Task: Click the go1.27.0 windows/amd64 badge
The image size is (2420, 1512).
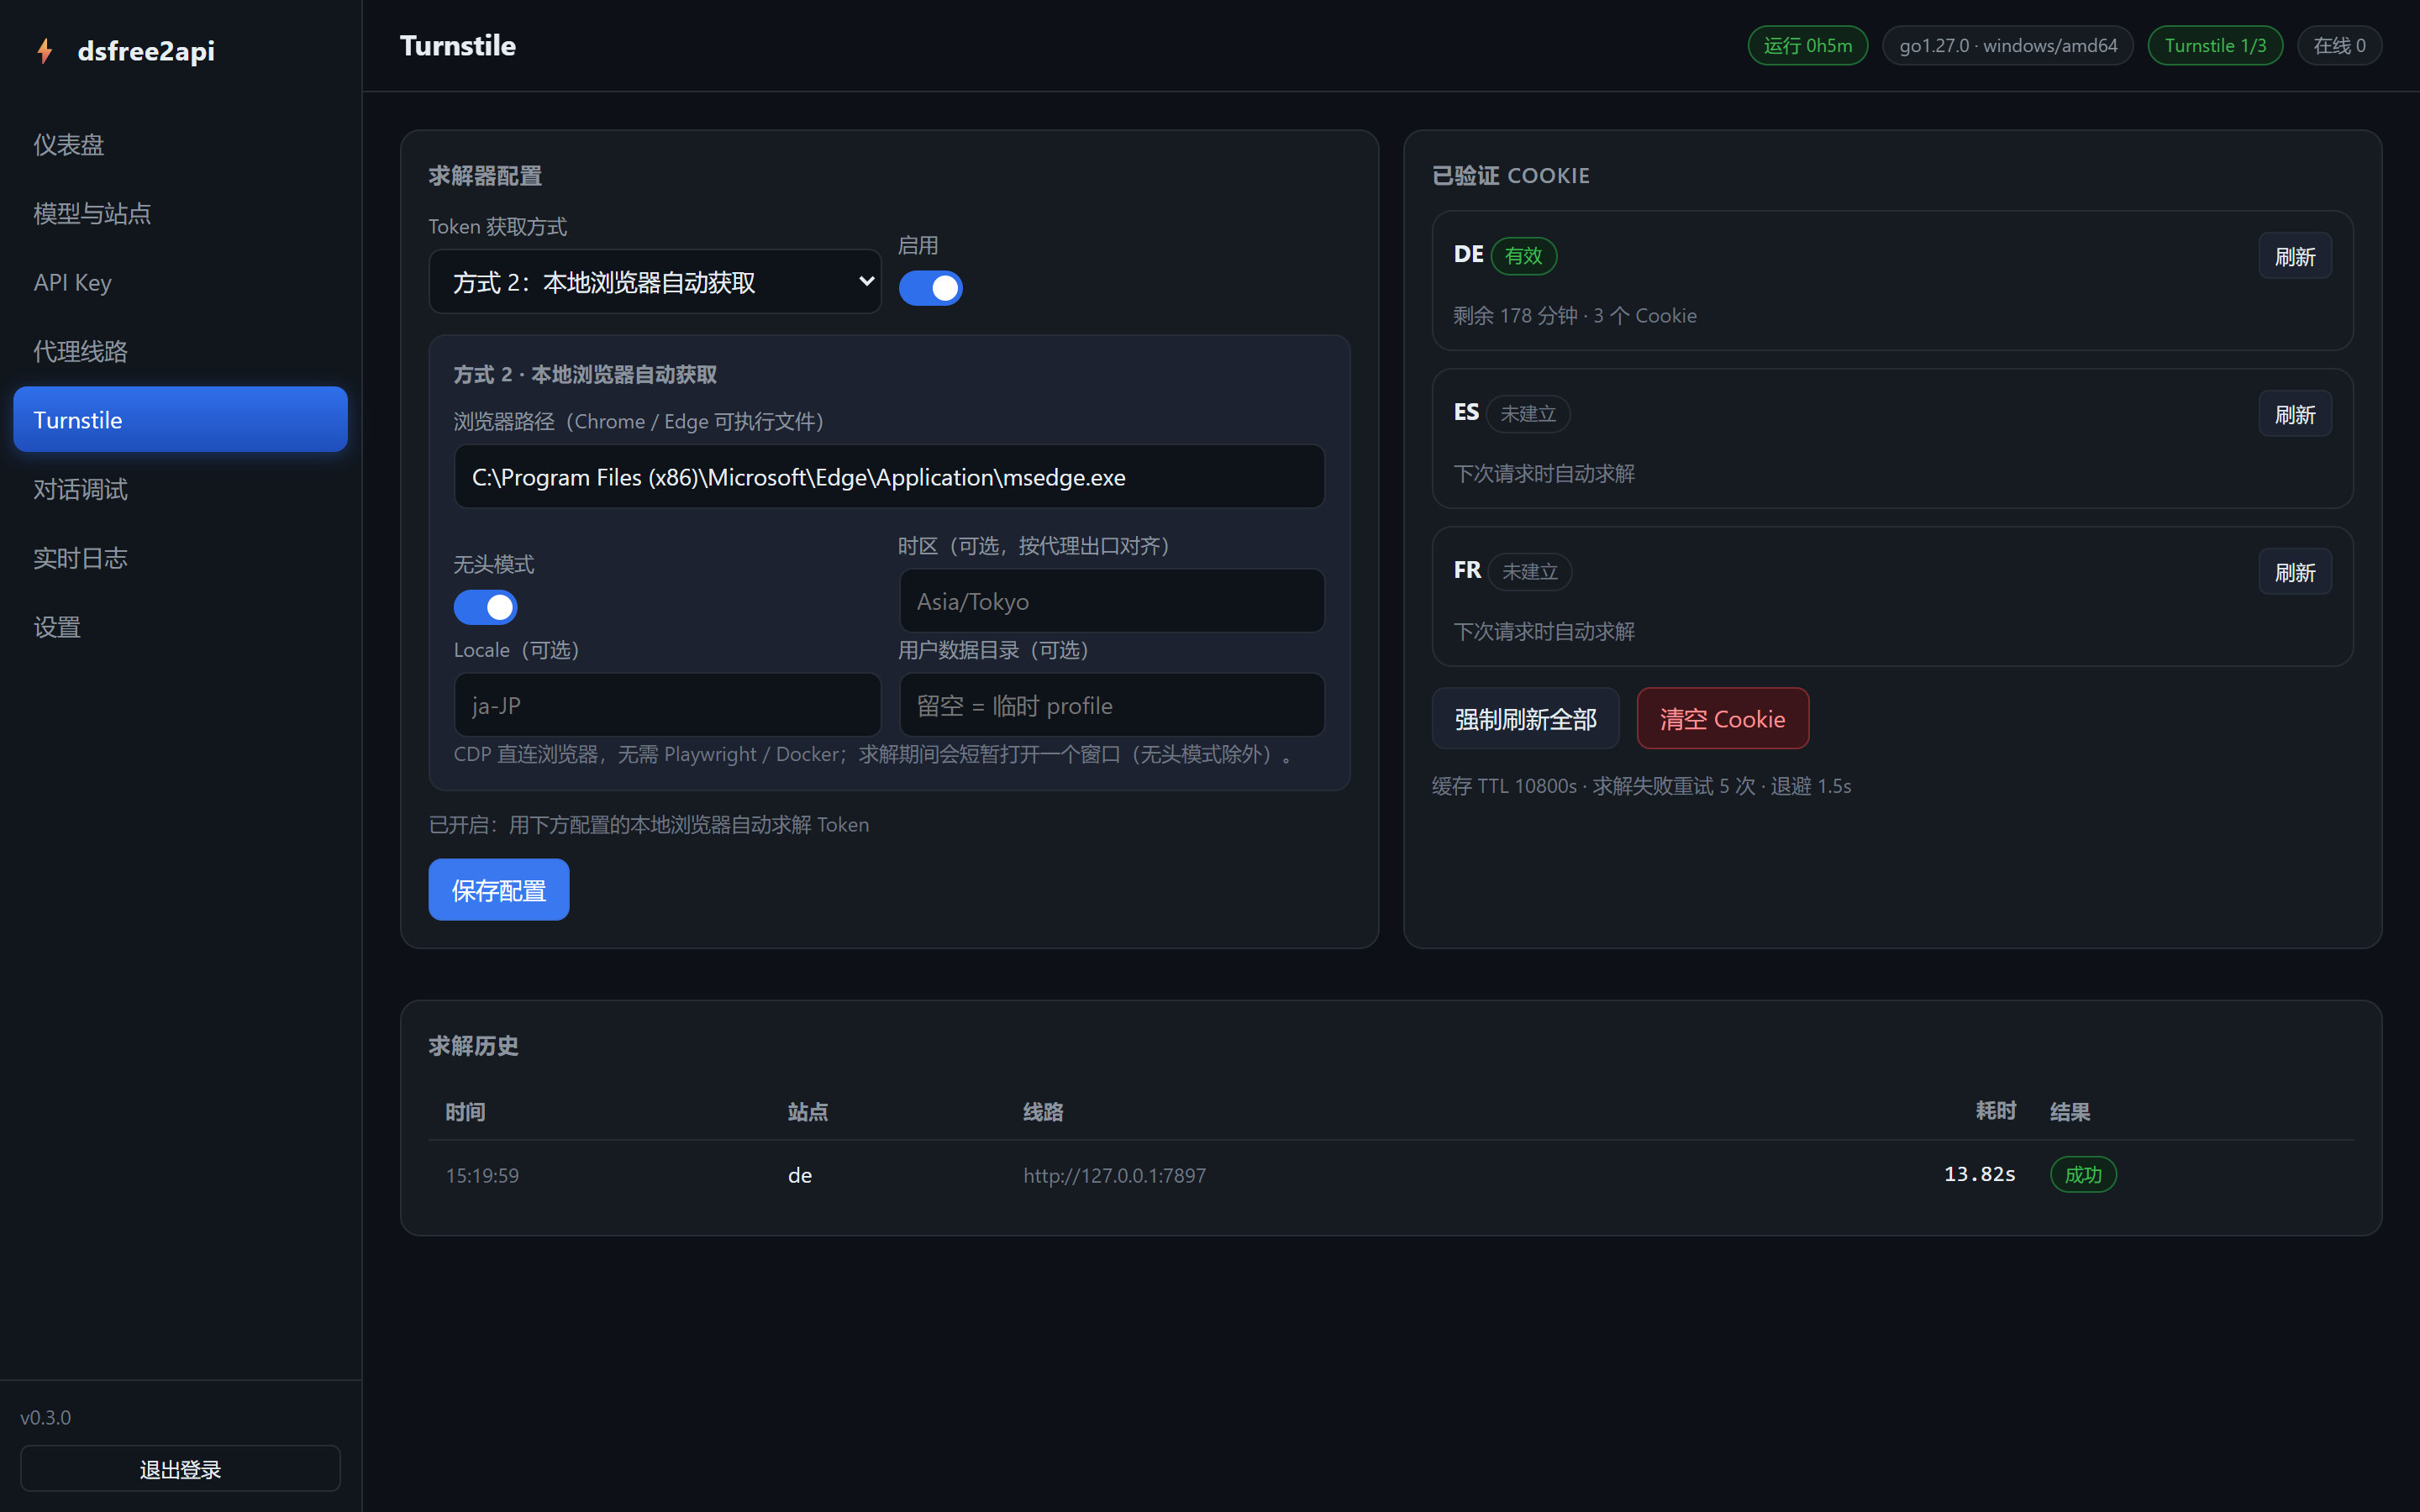Action: click(2008, 46)
